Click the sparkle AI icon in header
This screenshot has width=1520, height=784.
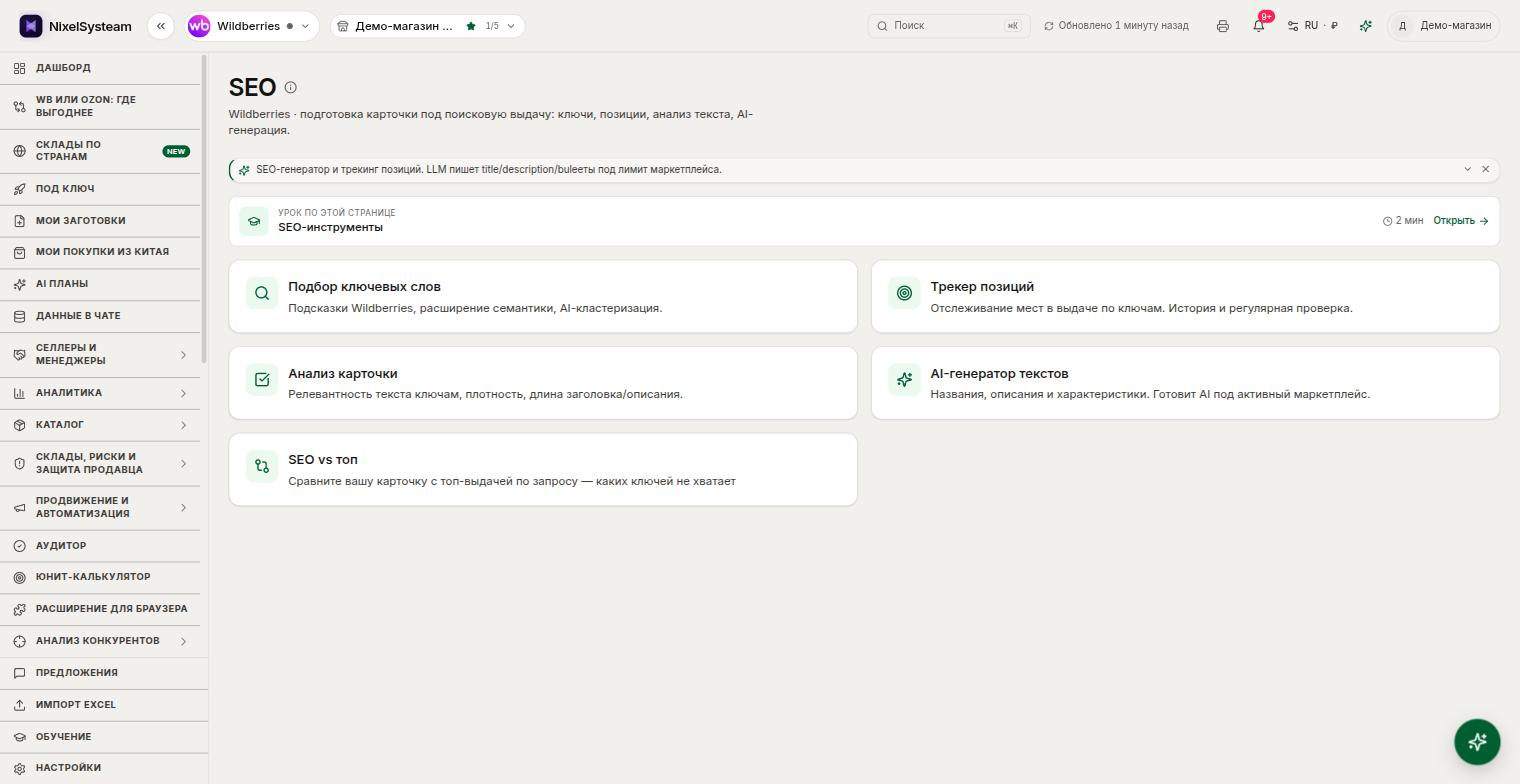(1365, 26)
